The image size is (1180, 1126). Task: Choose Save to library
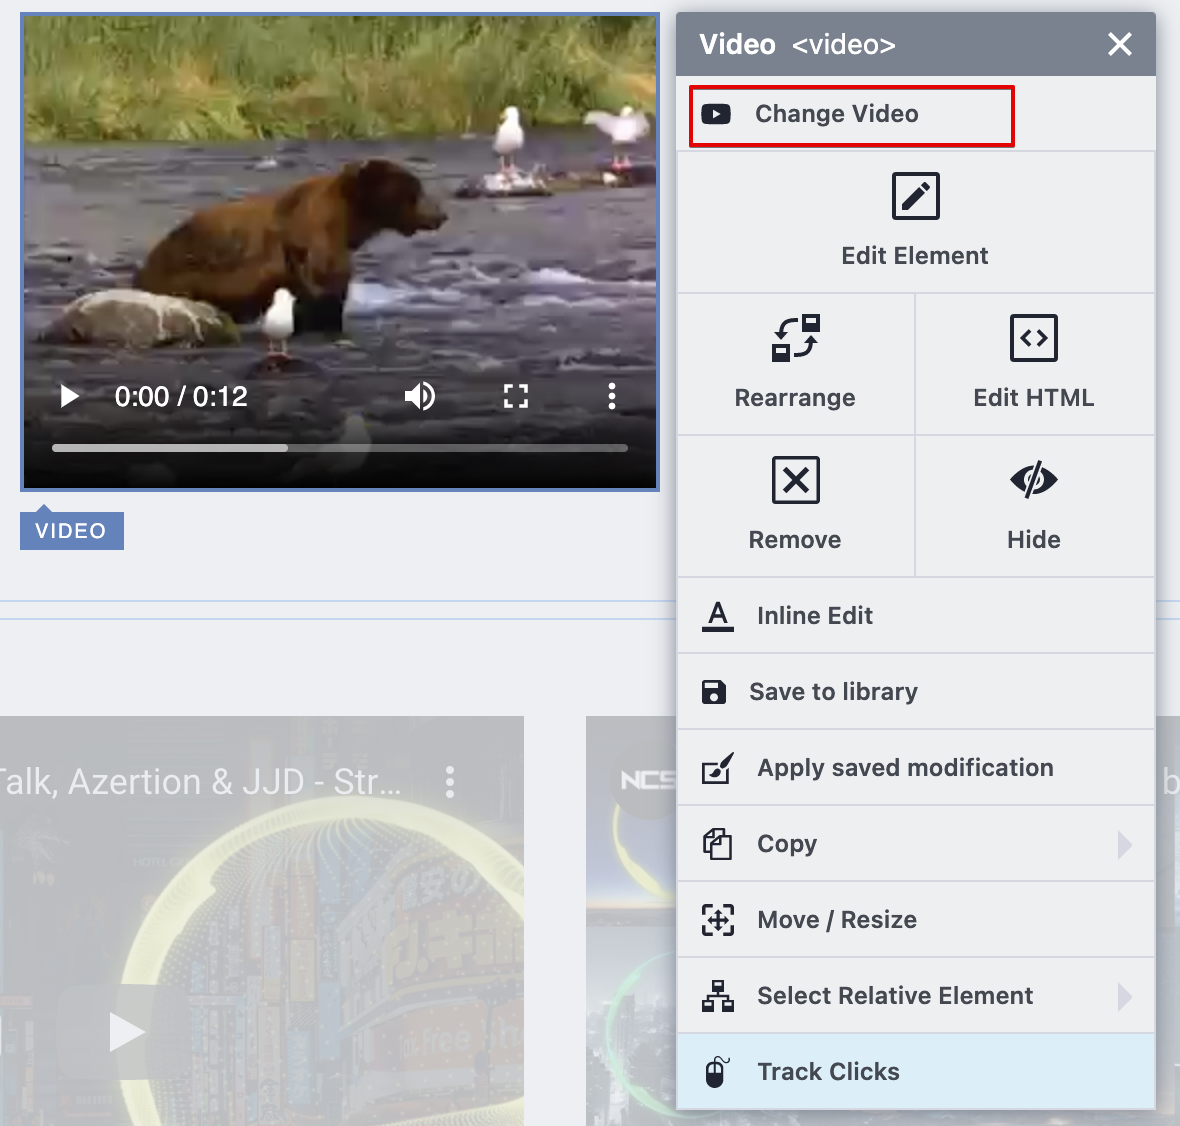[x=916, y=692]
